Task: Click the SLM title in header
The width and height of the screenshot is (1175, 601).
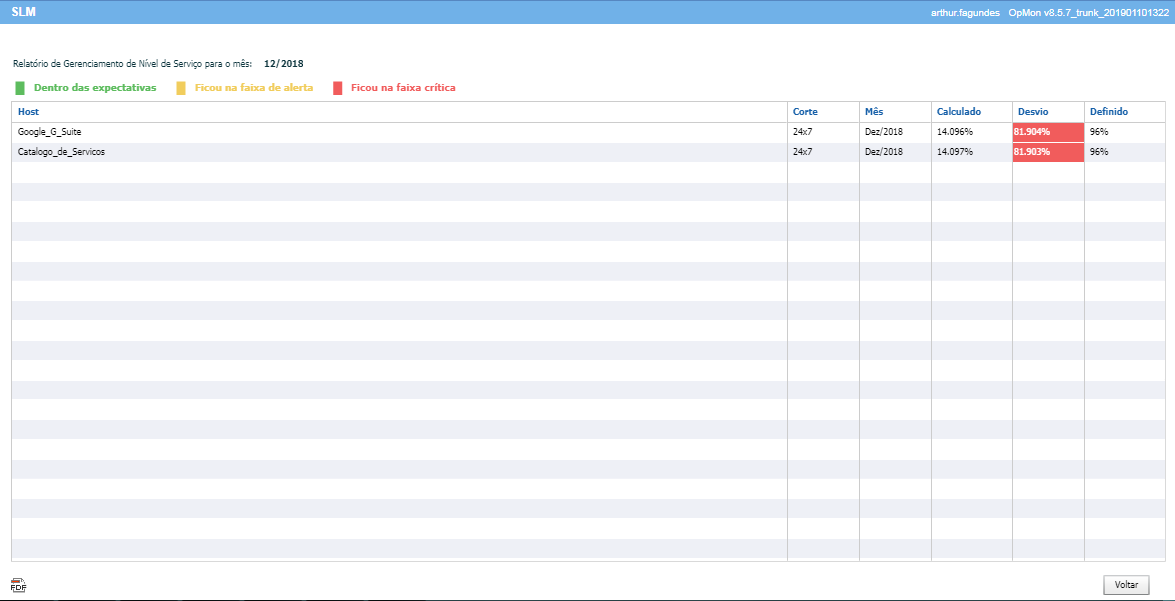Action: 23,12
